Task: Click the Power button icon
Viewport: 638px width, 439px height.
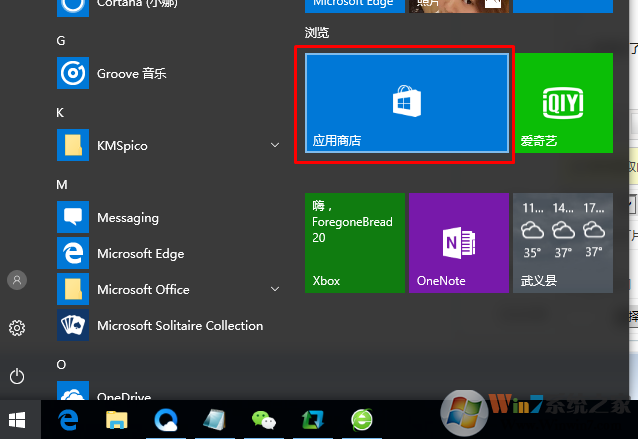Action: point(17,376)
